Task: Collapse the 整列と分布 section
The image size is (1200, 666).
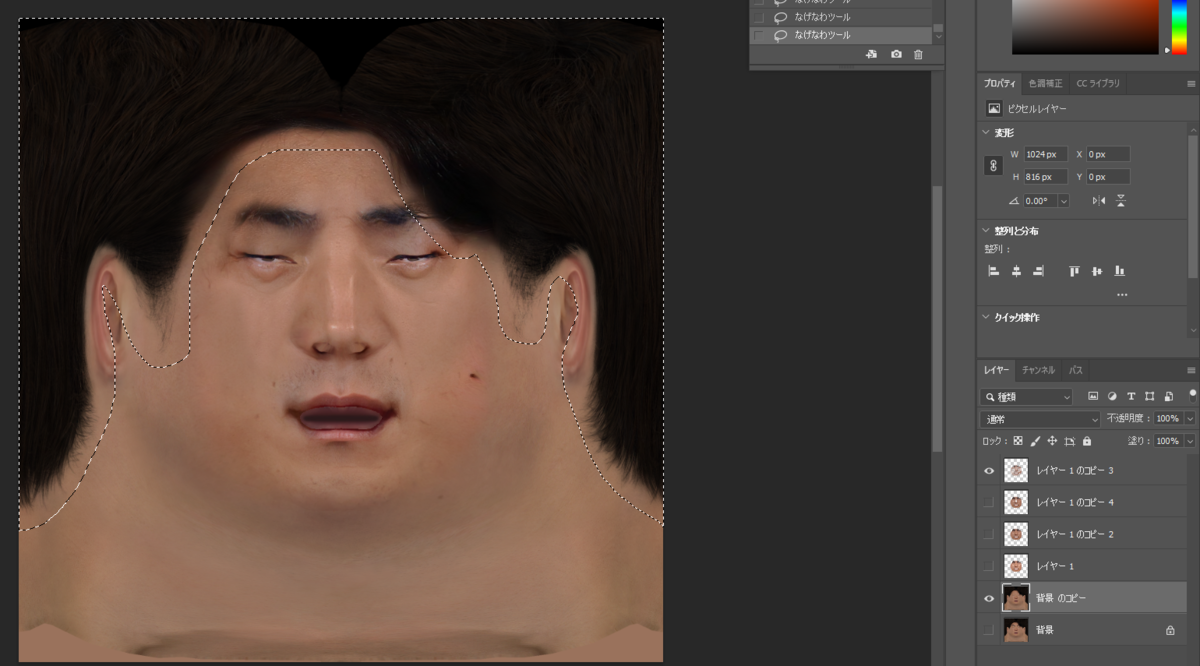Action: (985, 231)
